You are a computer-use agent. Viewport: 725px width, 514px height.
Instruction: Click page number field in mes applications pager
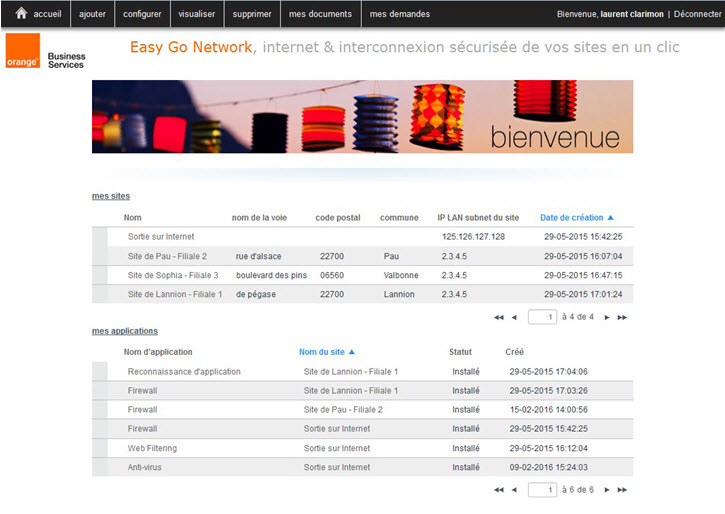point(542,490)
